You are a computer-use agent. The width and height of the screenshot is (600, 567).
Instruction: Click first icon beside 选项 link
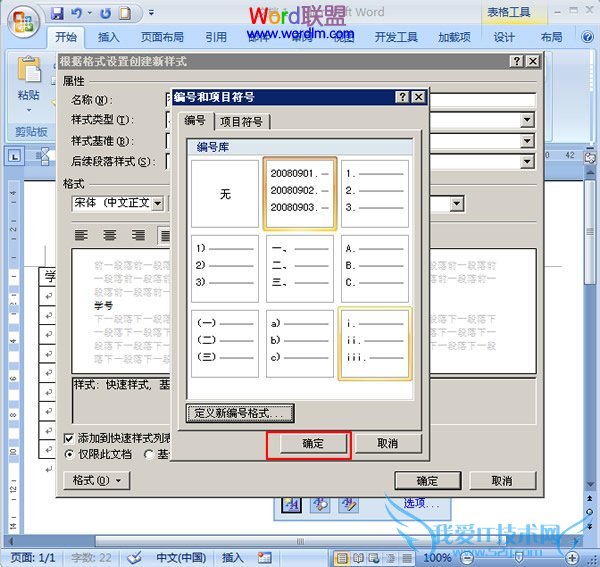tap(291, 505)
